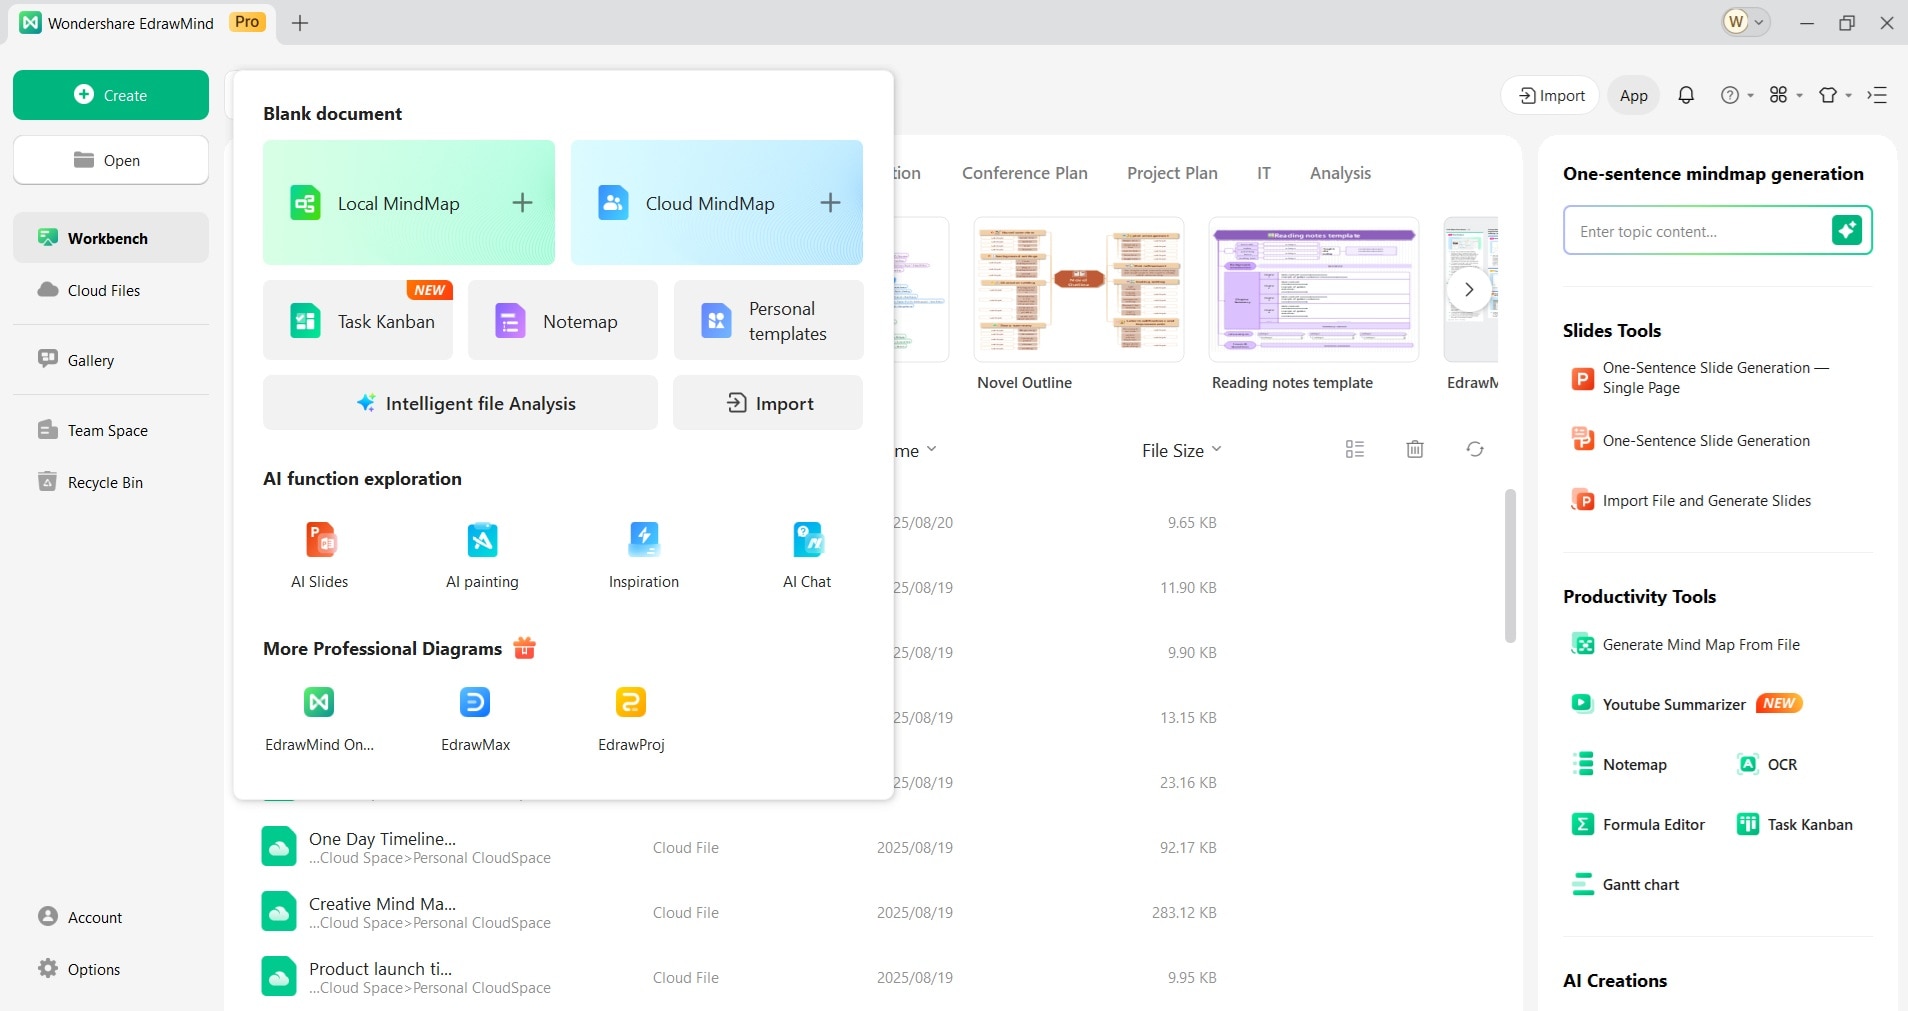Switch to Project Plan template tab
1908x1011 pixels.
point(1172,173)
